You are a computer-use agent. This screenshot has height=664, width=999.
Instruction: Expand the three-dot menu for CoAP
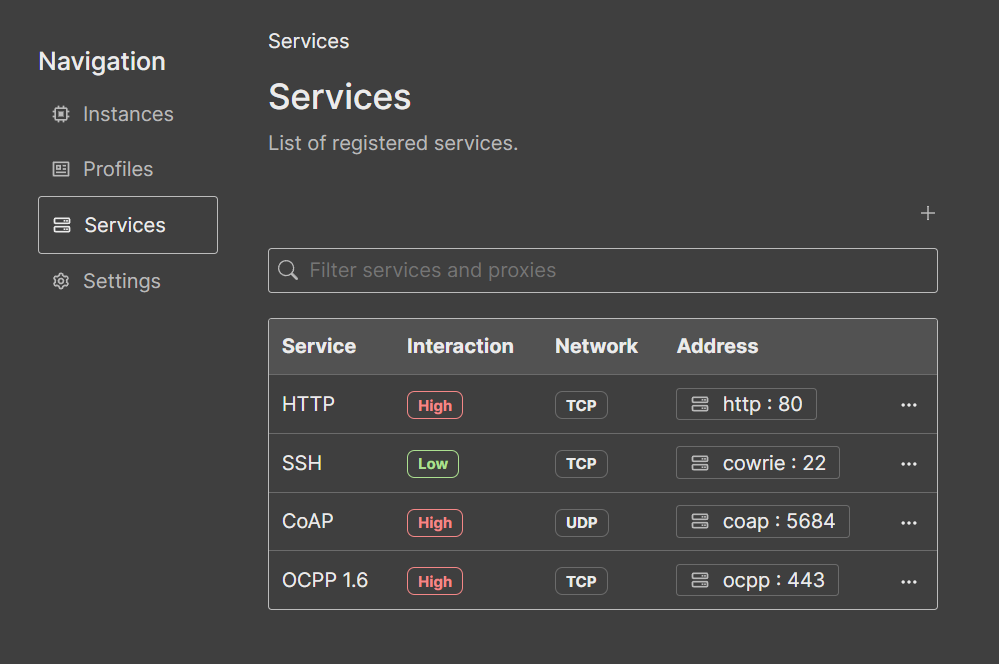(908, 522)
